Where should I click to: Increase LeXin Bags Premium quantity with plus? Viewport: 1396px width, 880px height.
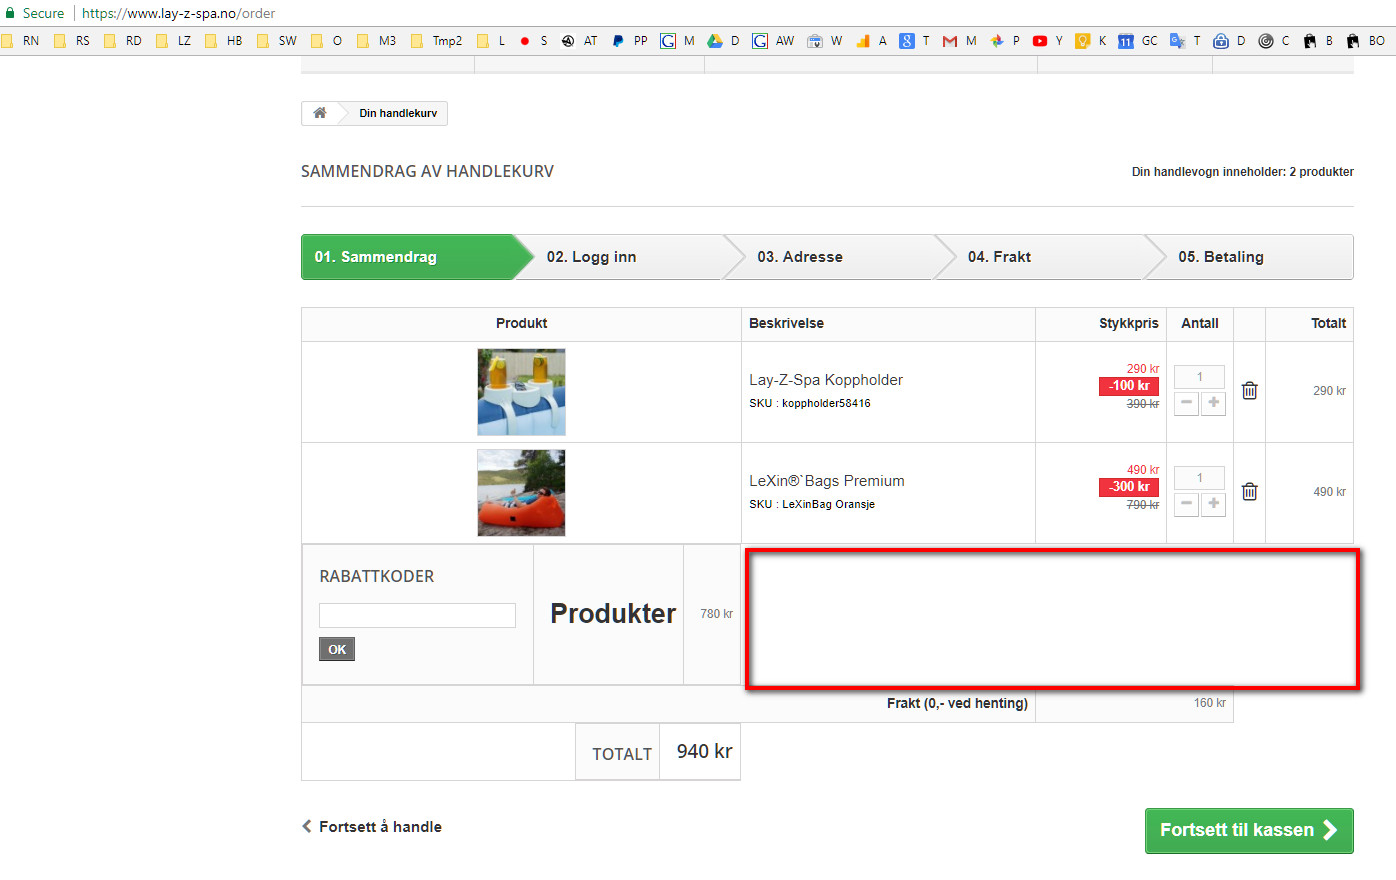[x=1213, y=503]
